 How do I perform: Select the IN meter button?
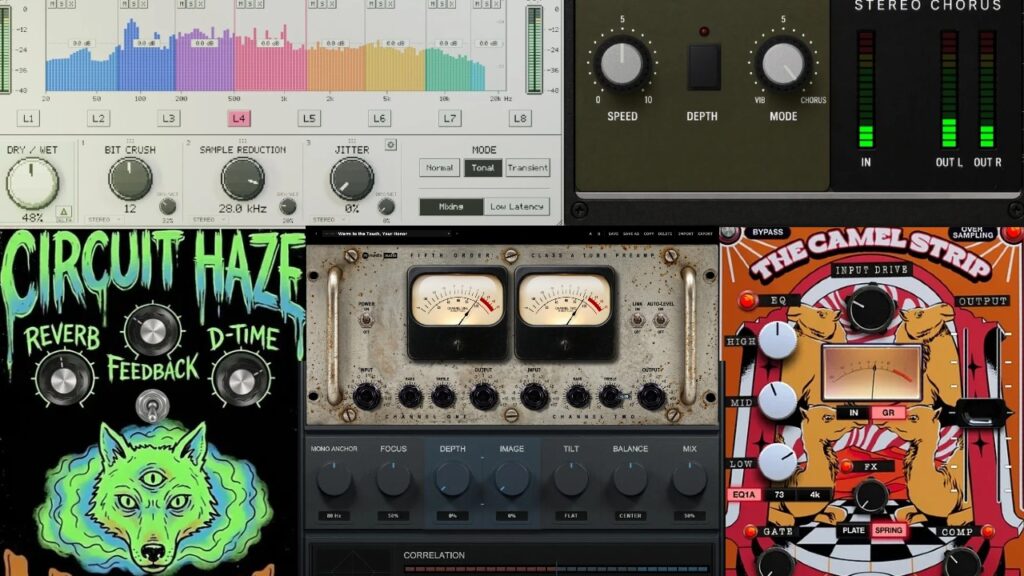(854, 413)
